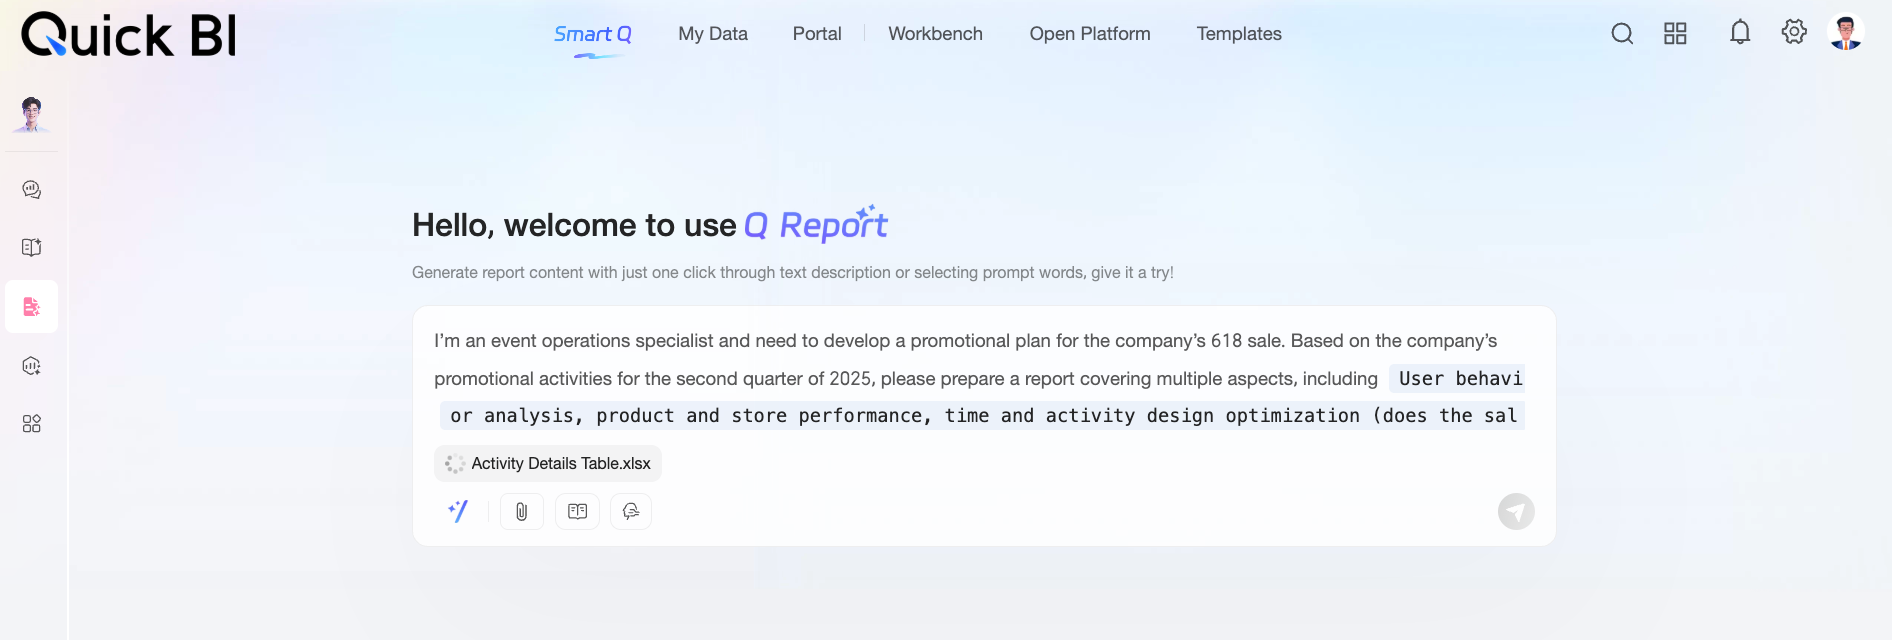Select the Q Report sidebar icon
Viewport: 1892px width, 640px height.
[32, 307]
